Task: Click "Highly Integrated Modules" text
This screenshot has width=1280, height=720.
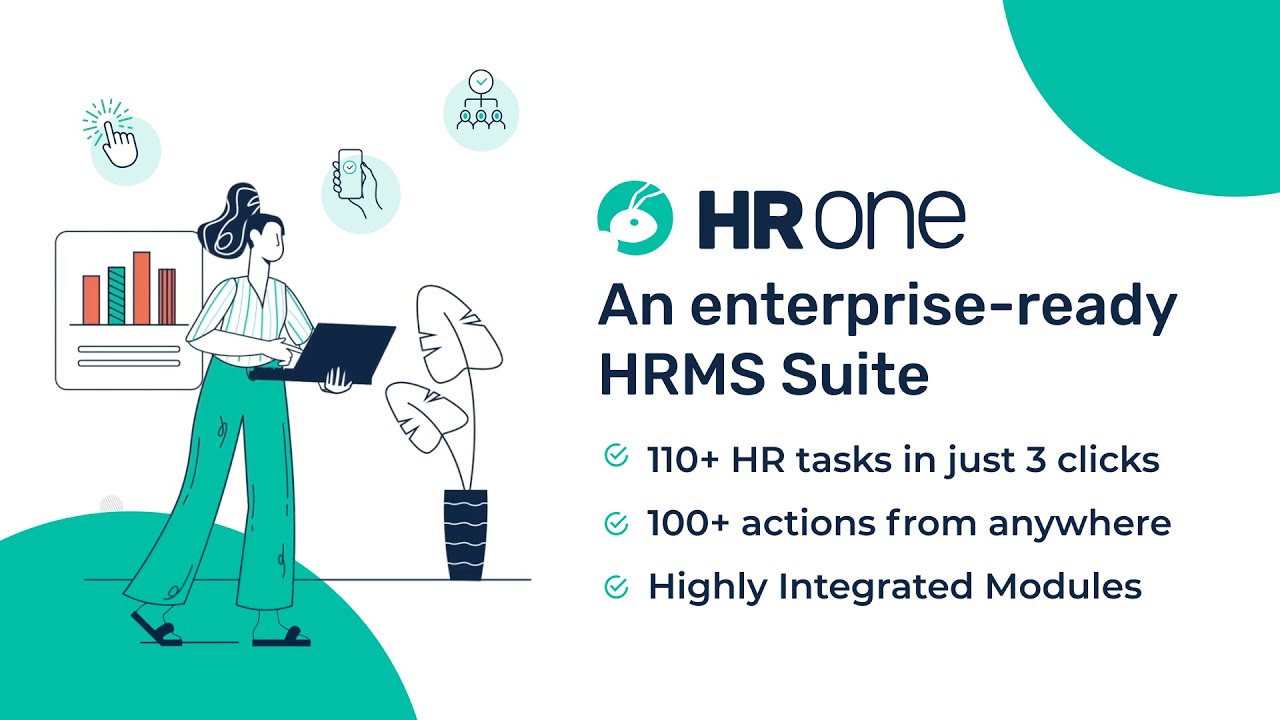Action: point(895,587)
